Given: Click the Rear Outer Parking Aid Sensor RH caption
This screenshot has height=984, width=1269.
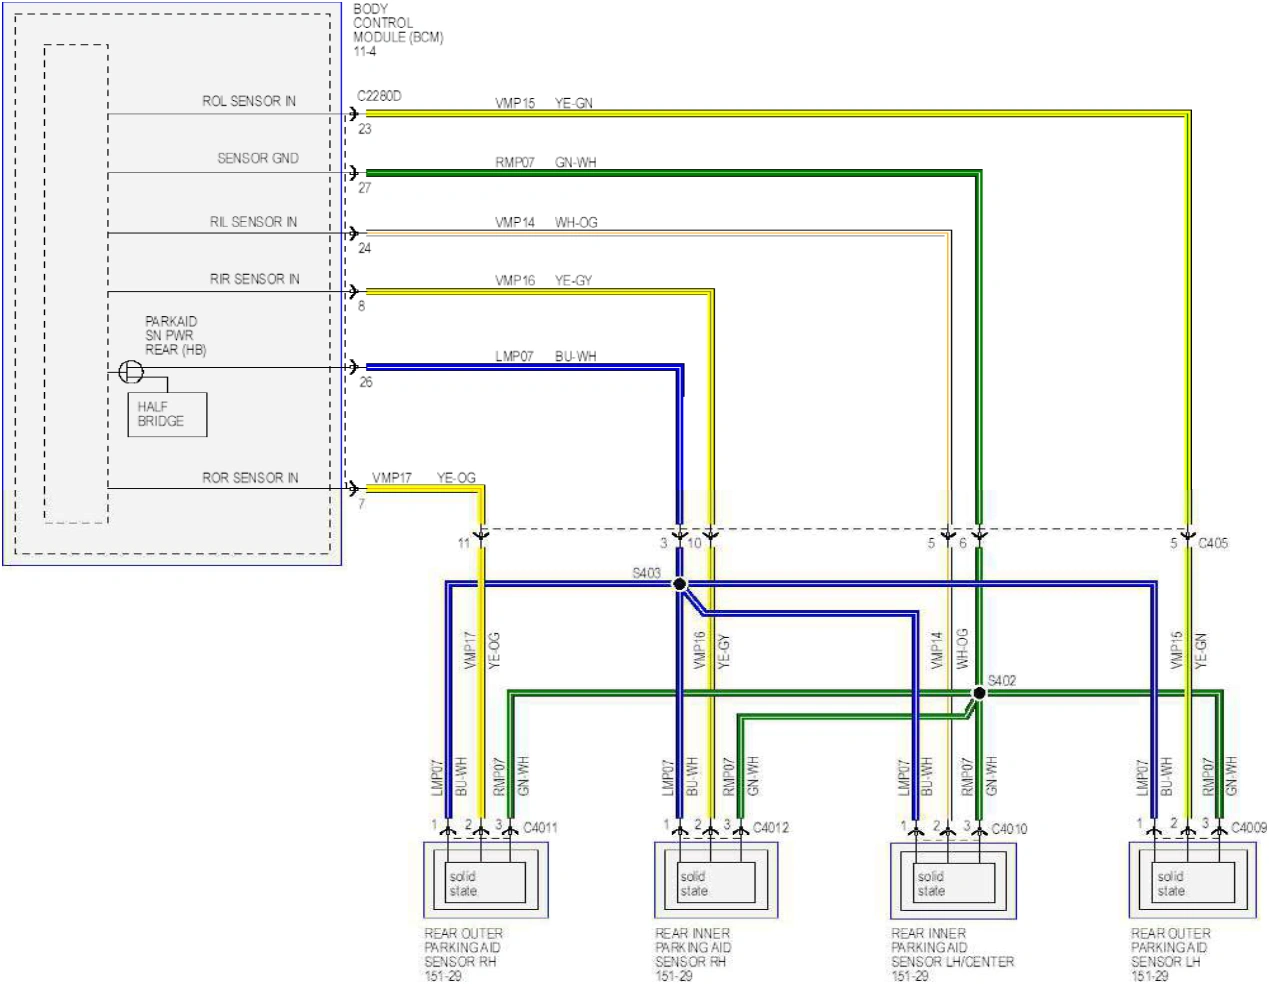Looking at the screenshot, I should tap(464, 954).
